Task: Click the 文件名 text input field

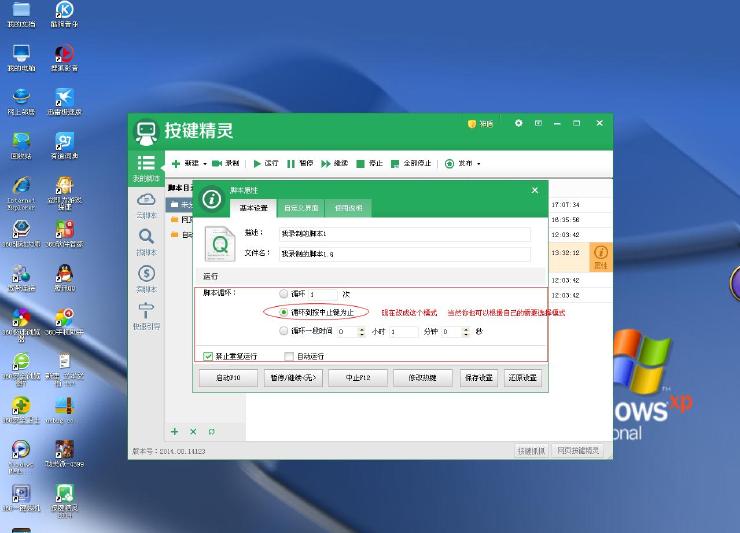Action: 404,254
